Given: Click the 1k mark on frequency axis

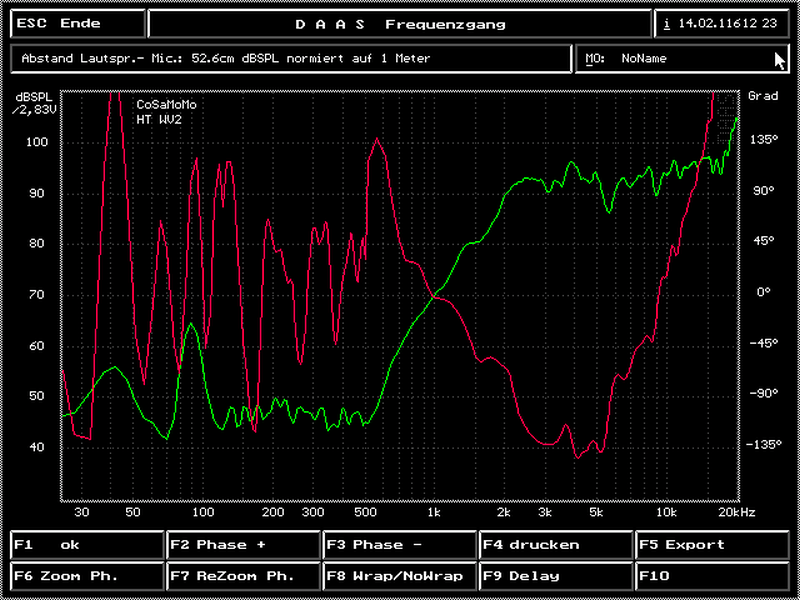Looking at the screenshot, I should coord(433,512).
